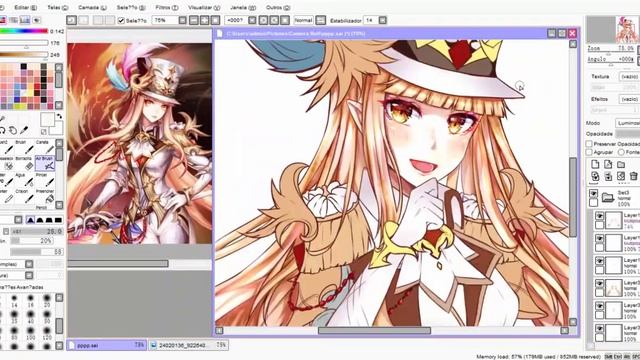The height and width of the screenshot is (360, 640).
Task: Open the Outros menu
Action: [x=278, y=7]
